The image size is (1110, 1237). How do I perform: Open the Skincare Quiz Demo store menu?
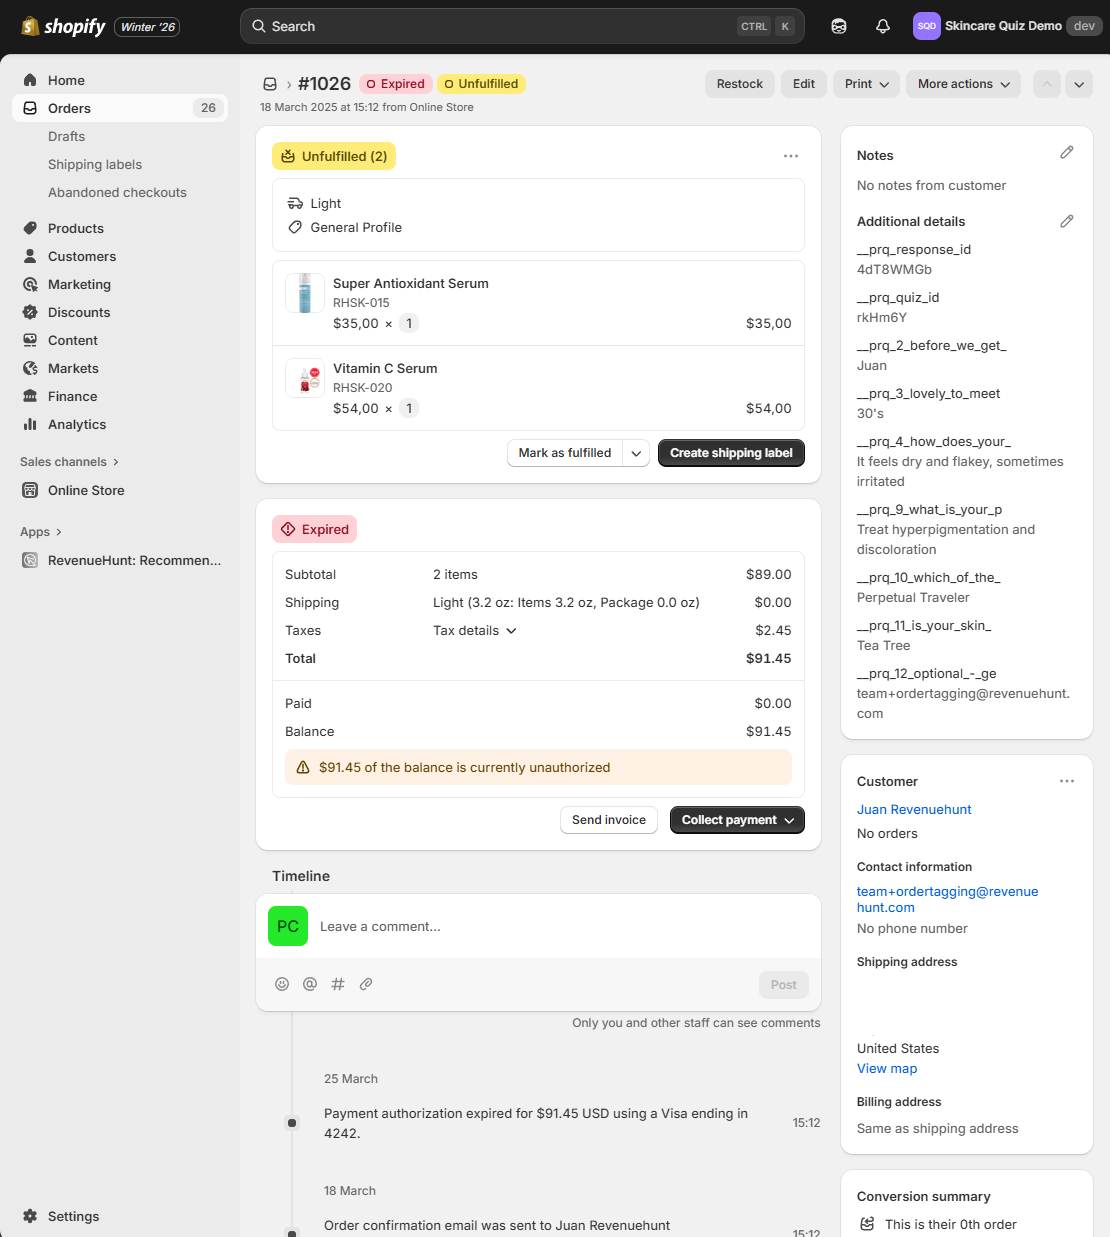pos(1008,26)
